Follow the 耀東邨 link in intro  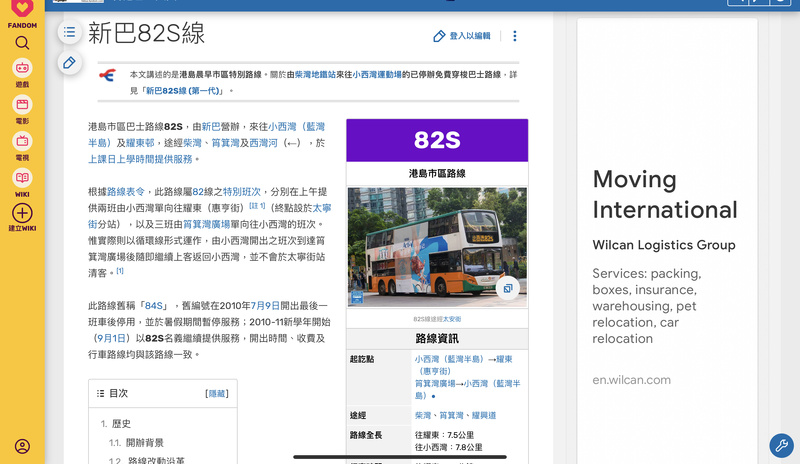click(140, 143)
